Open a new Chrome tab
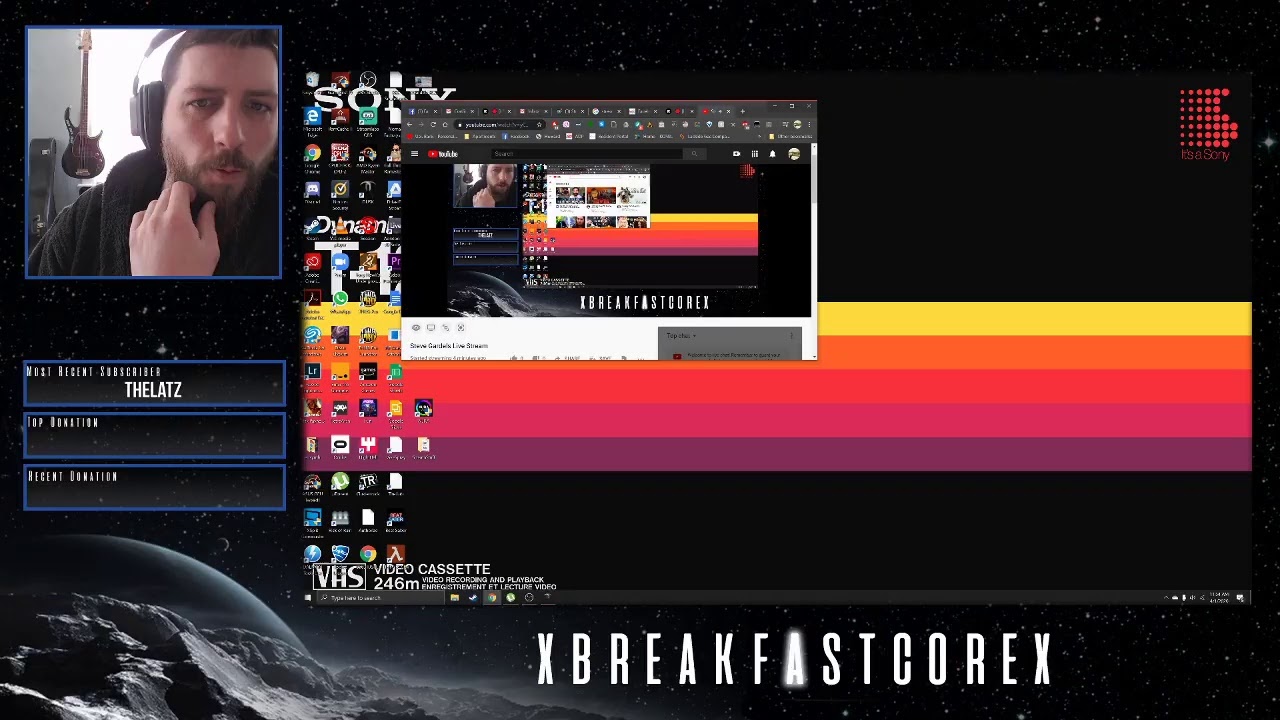This screenshot has width=1280, height=720. (x=742, y=111)
